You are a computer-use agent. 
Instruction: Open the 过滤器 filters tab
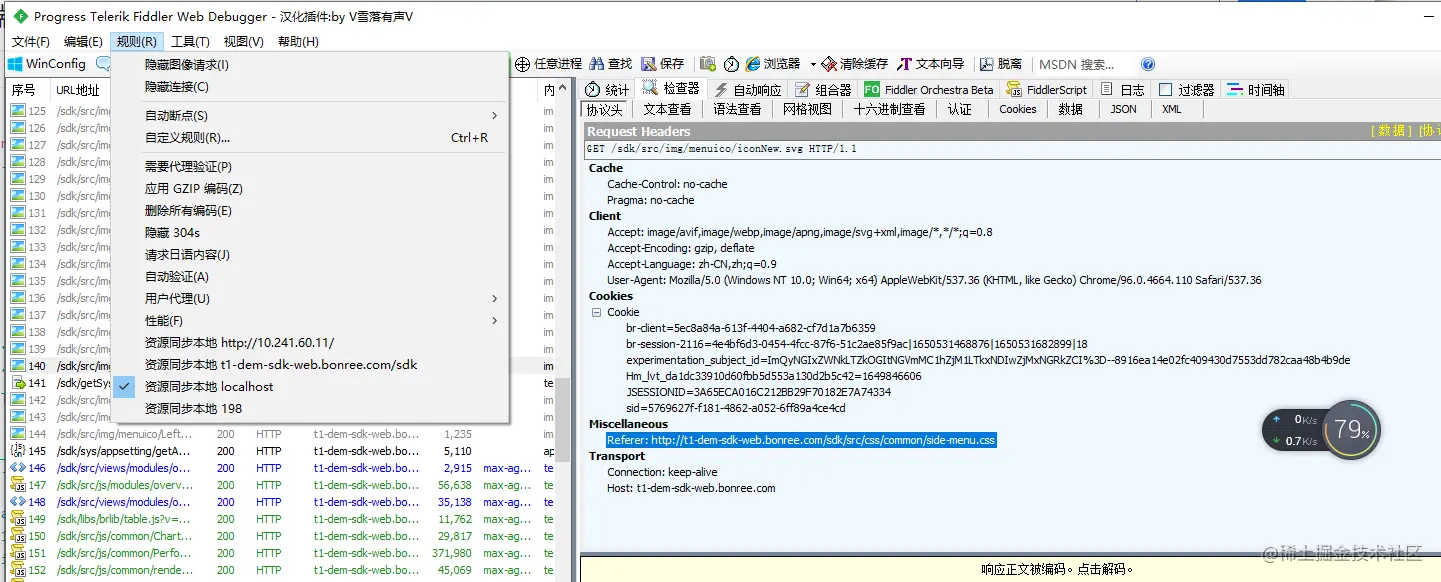pyautogui.click(x=1186, y=90)
